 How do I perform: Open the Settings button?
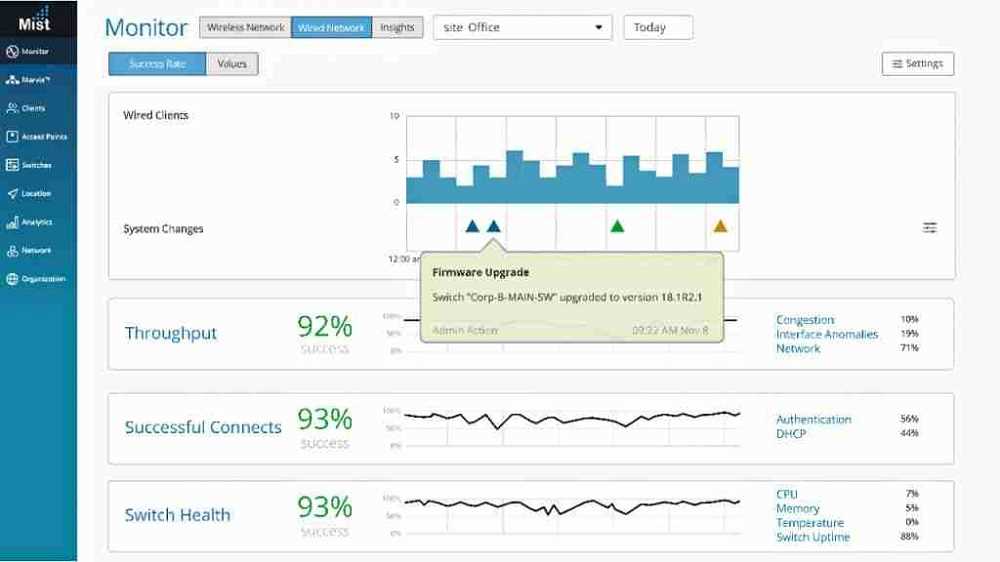pos(917,64)
